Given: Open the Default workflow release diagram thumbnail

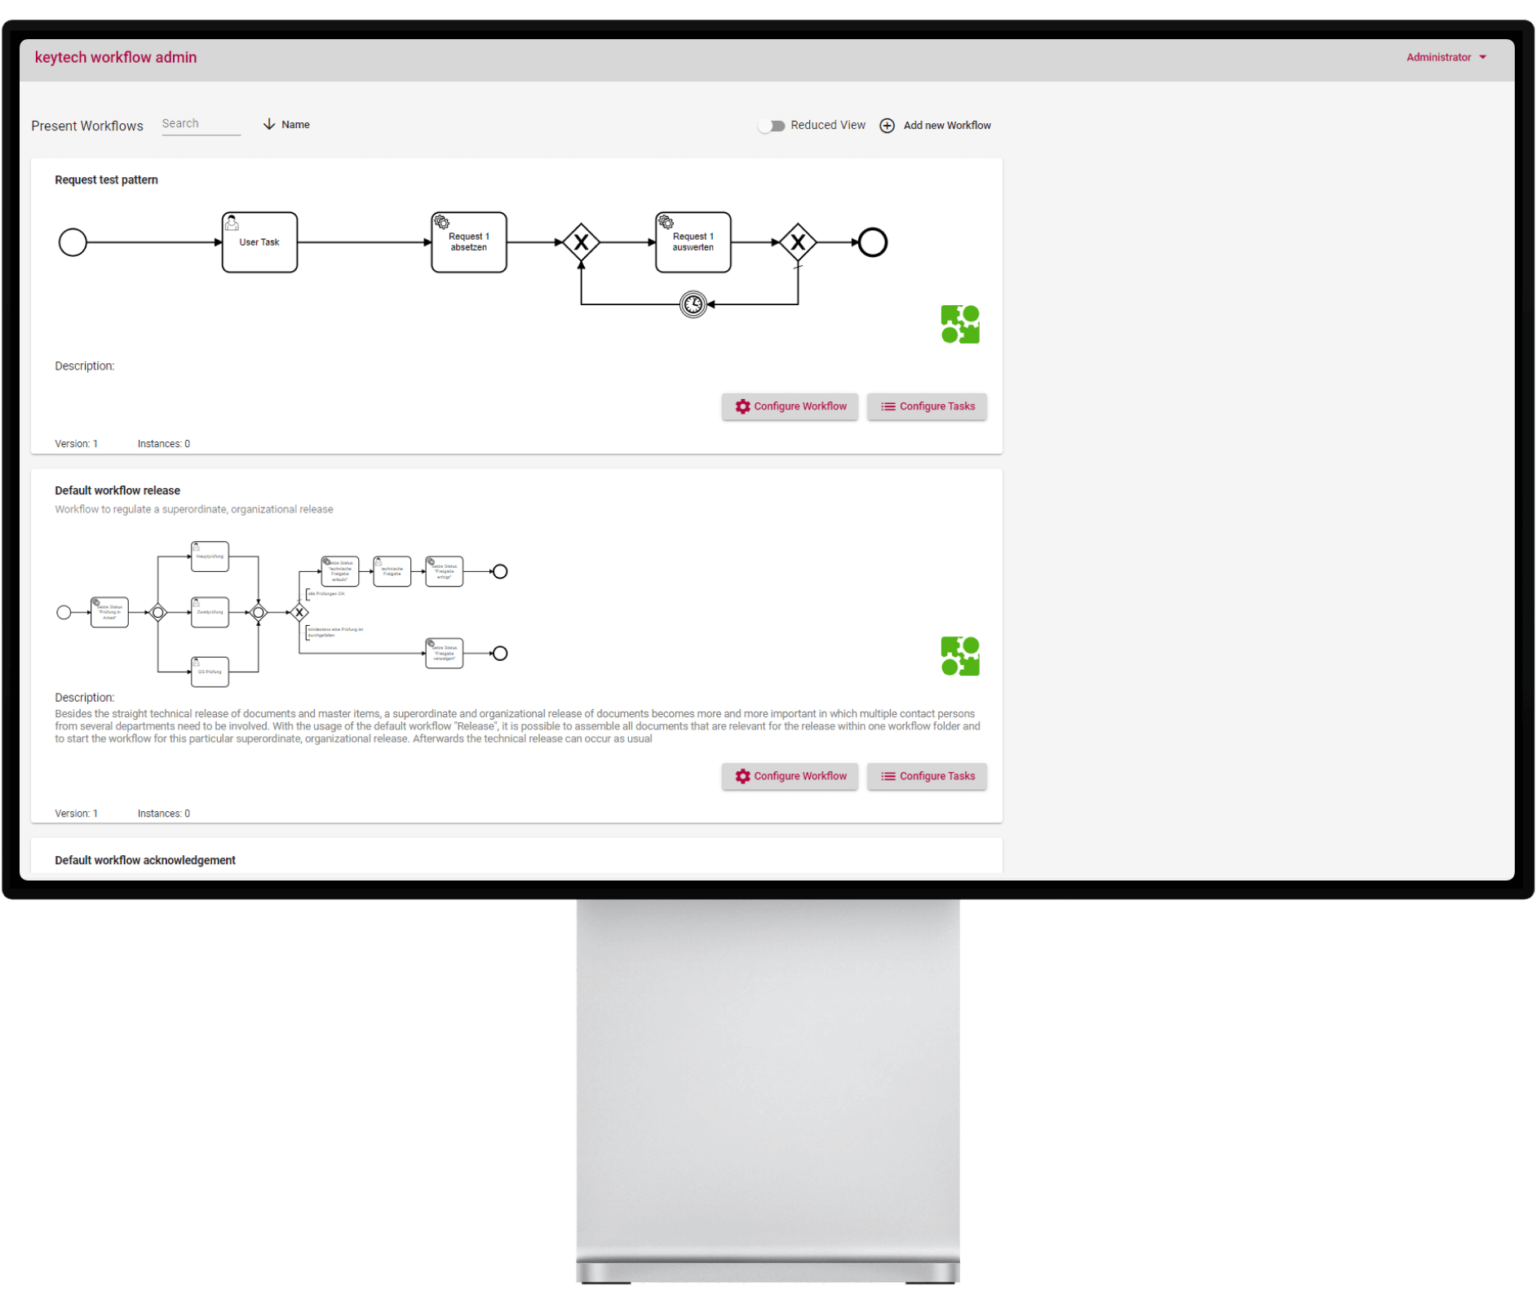Looking at the screenshot, I should point(283,612).
